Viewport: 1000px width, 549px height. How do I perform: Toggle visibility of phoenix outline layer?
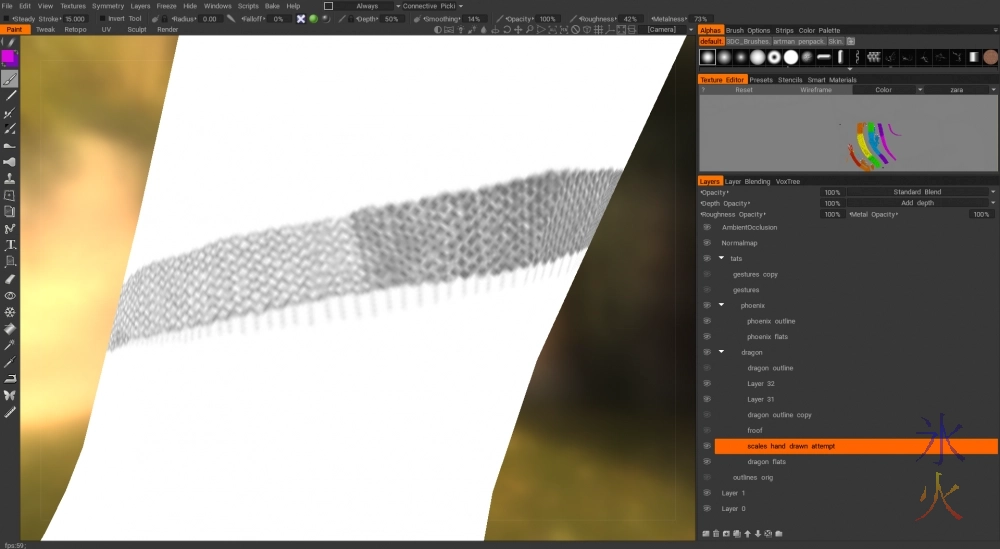[x=707, y=321]
